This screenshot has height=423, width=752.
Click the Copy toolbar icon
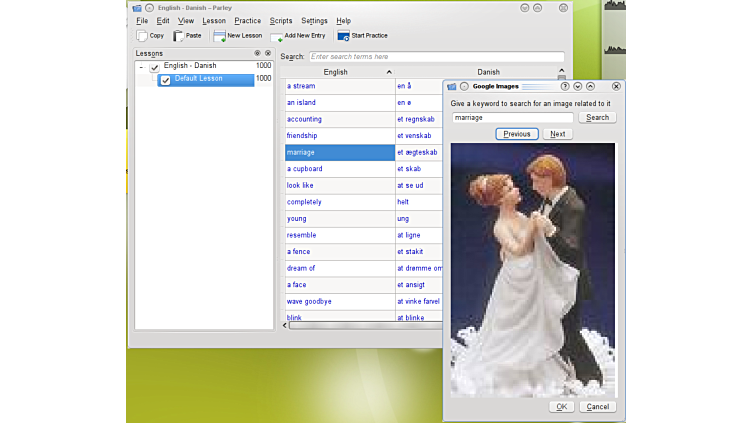pyautogui.click(x=142, y=35)
